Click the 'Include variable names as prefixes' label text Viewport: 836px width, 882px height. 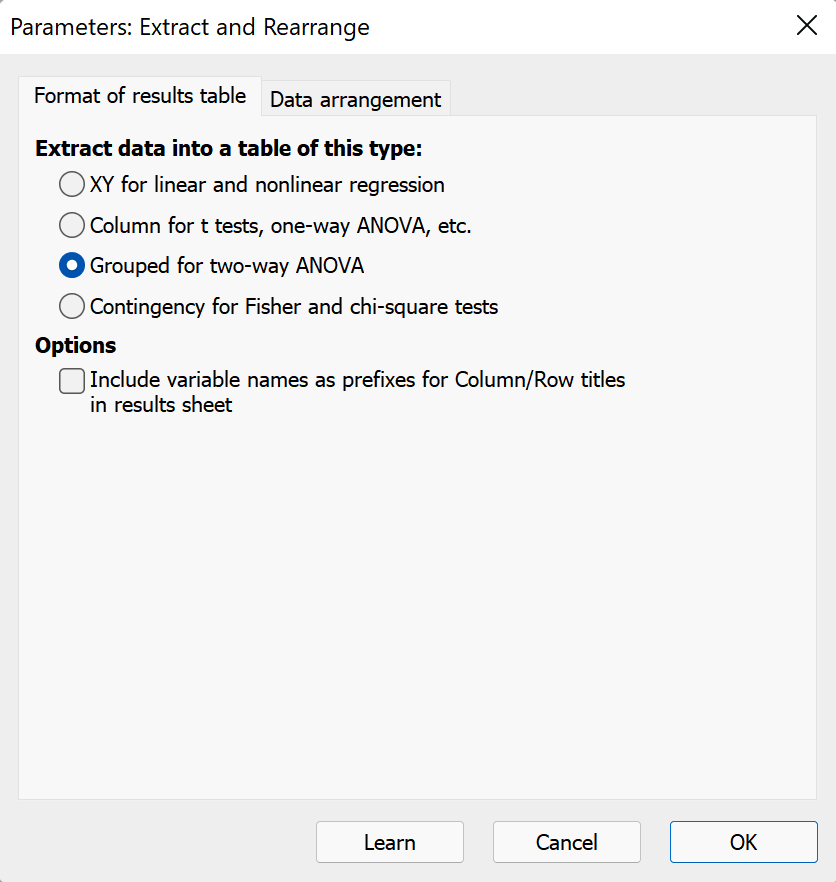coord(357,380)
